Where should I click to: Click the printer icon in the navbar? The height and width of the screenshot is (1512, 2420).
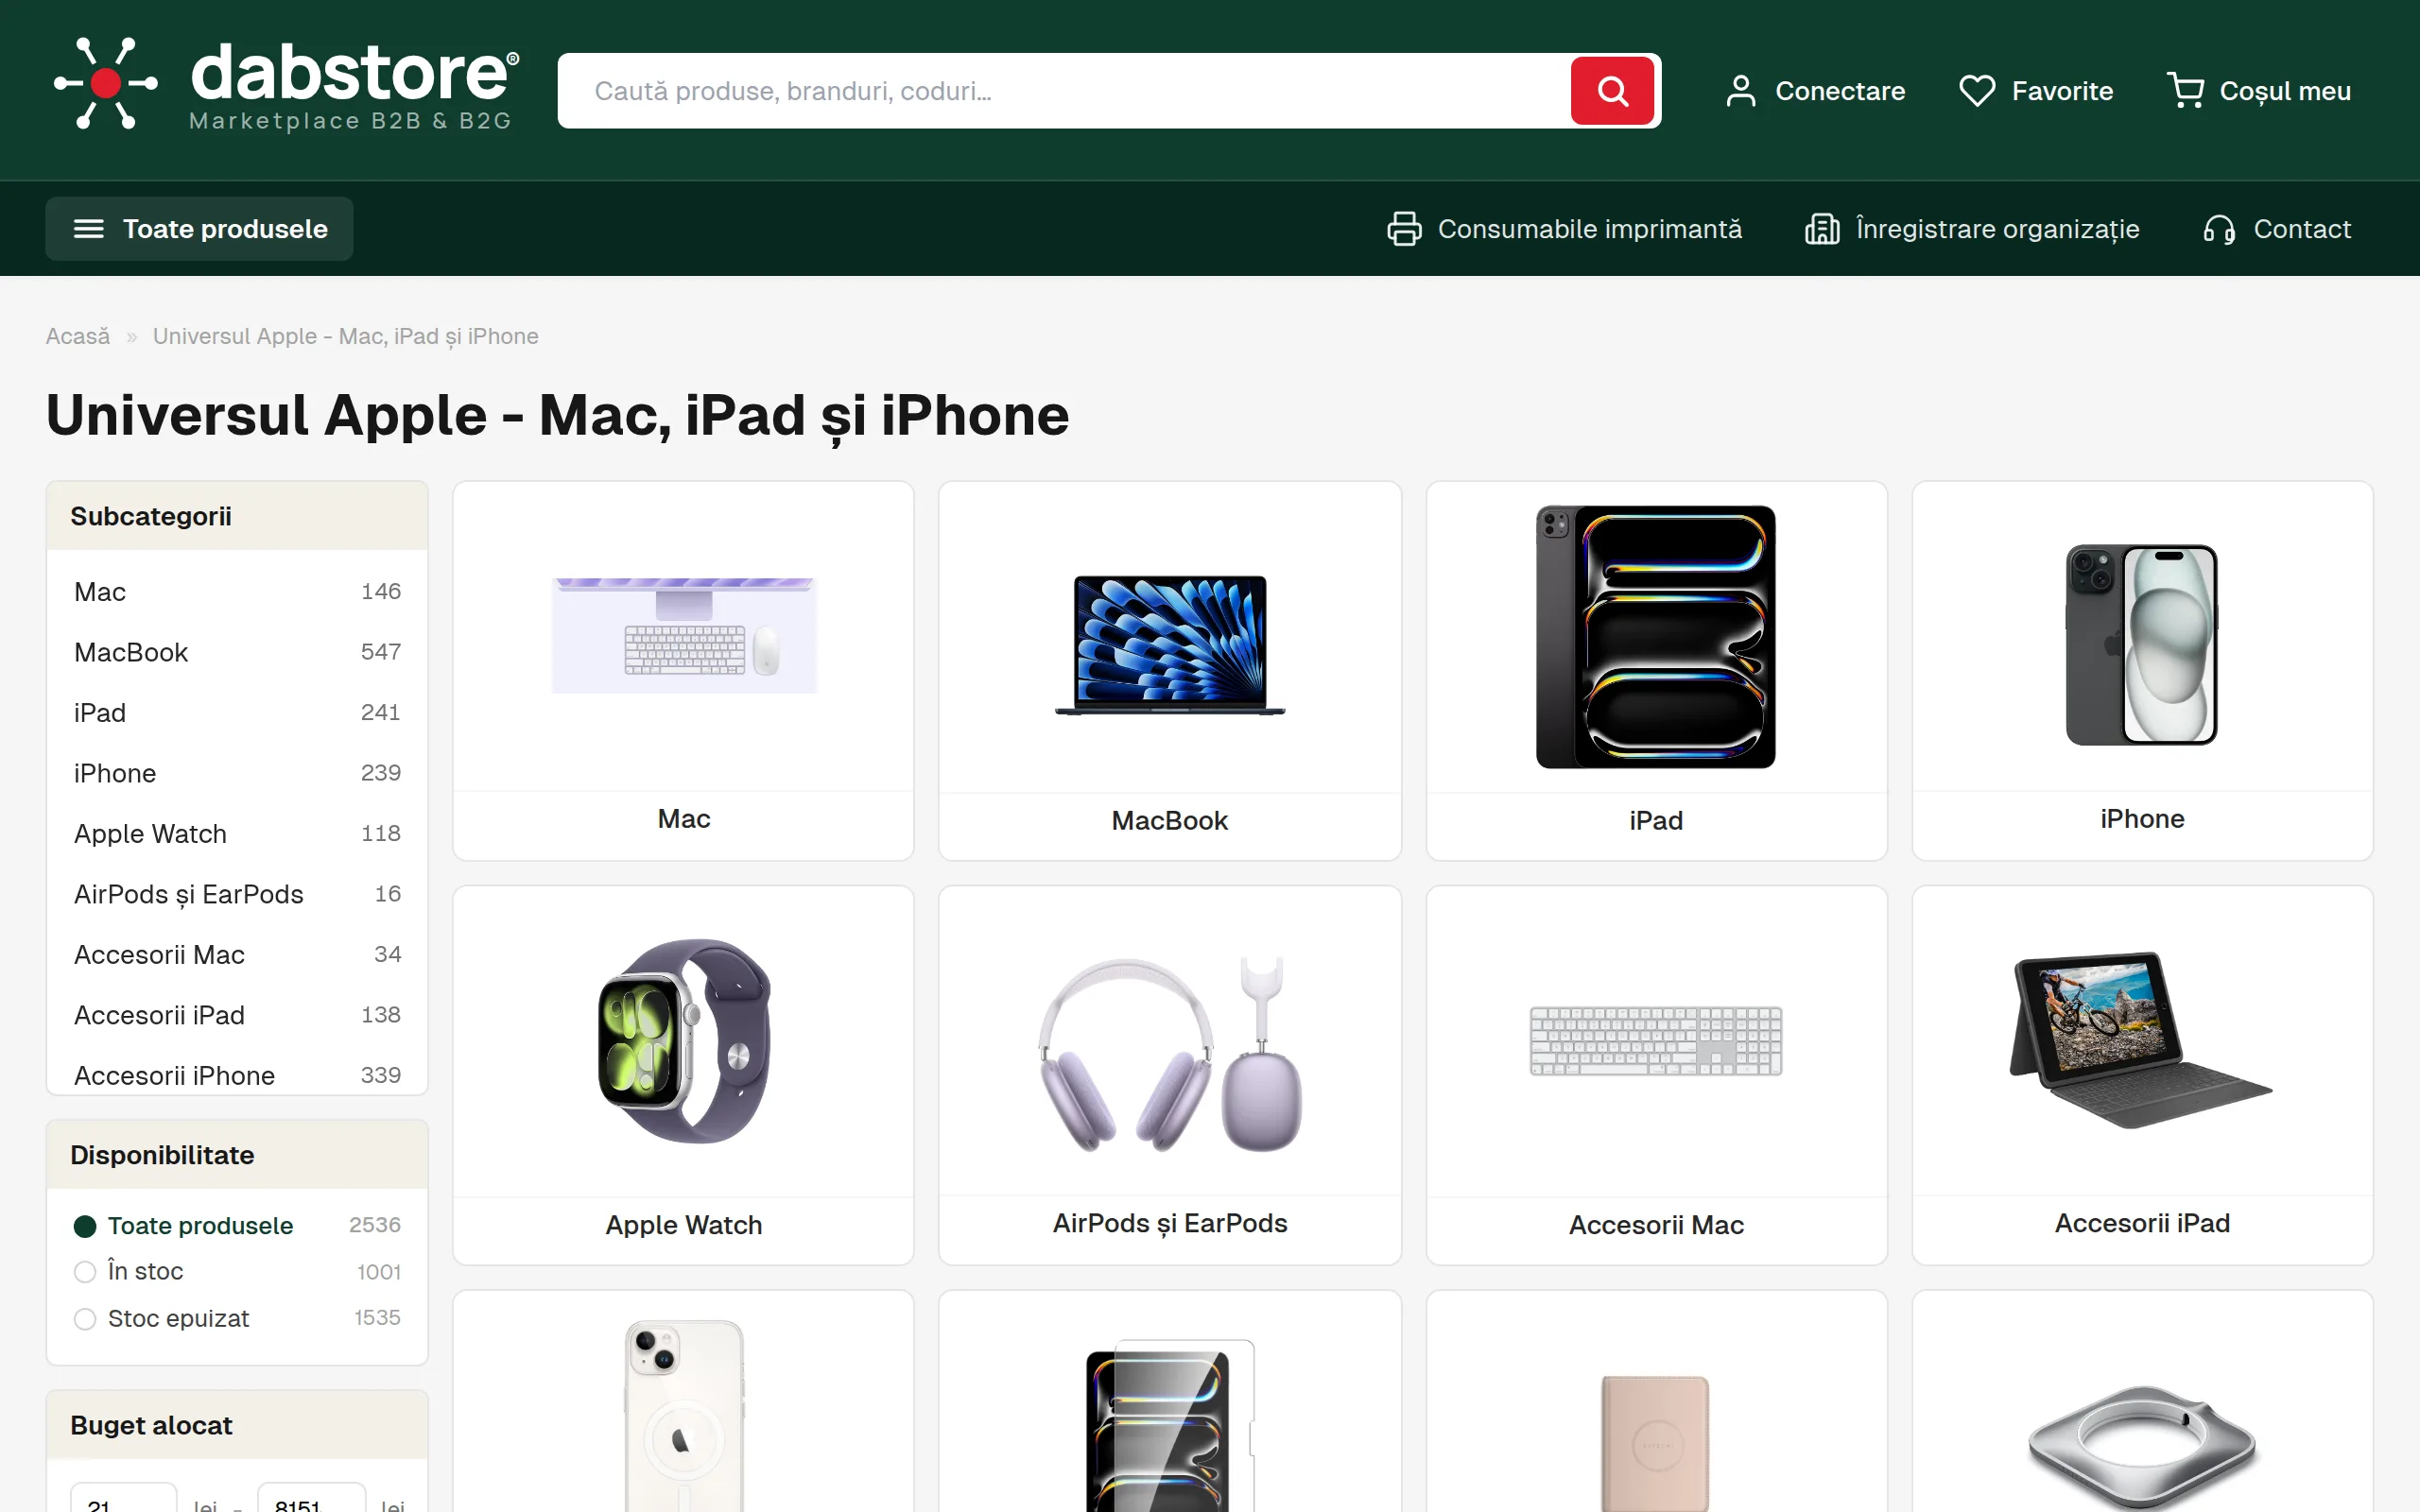(1404, 229)
